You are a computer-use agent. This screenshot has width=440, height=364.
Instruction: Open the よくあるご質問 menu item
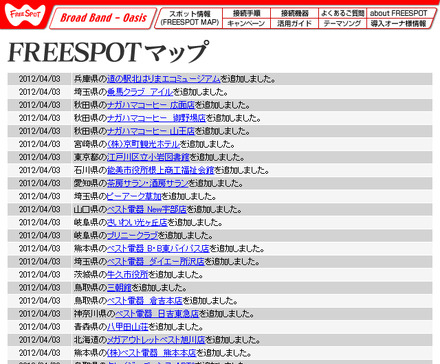click(x=342, y=13)
